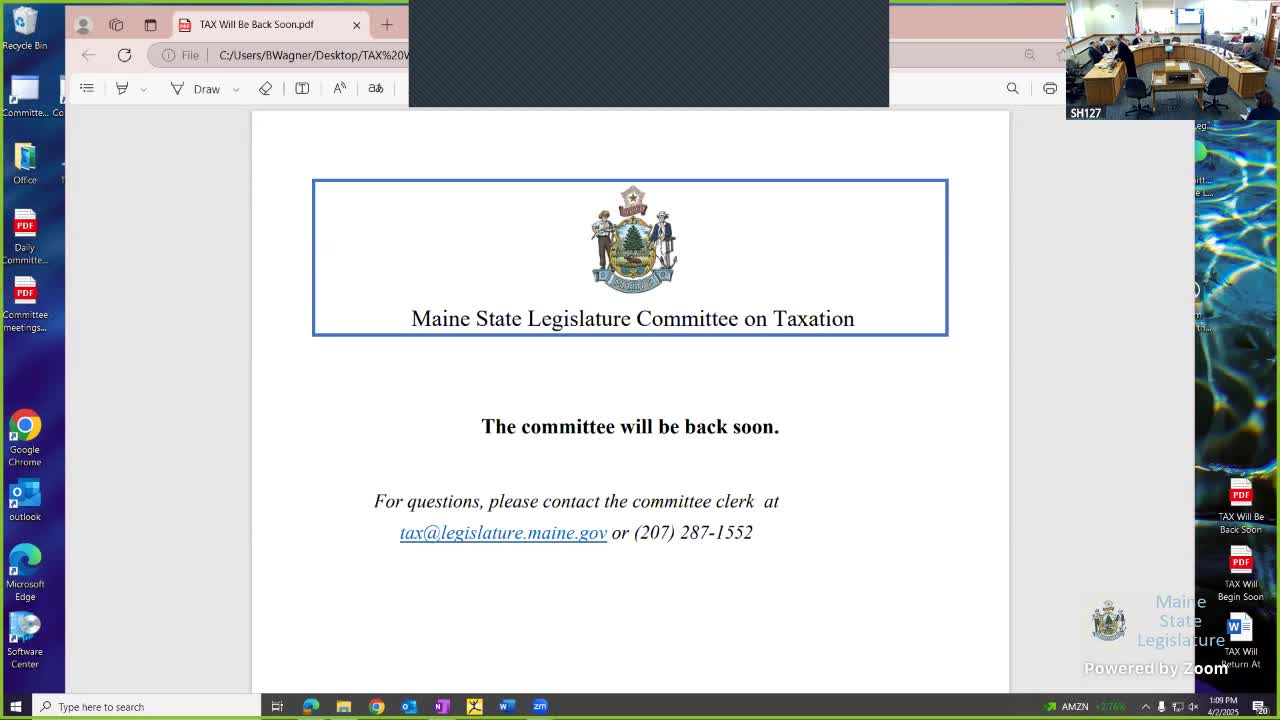Open Word from the taskbar
The width and height of the screenshot is (1280, 720).
point(507,707)
